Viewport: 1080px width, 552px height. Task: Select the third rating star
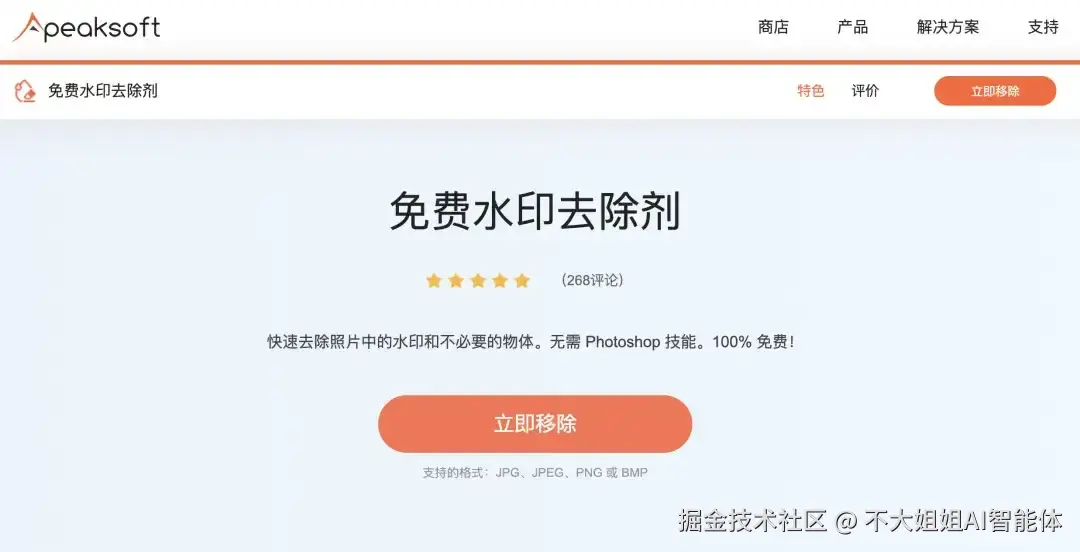478,280
